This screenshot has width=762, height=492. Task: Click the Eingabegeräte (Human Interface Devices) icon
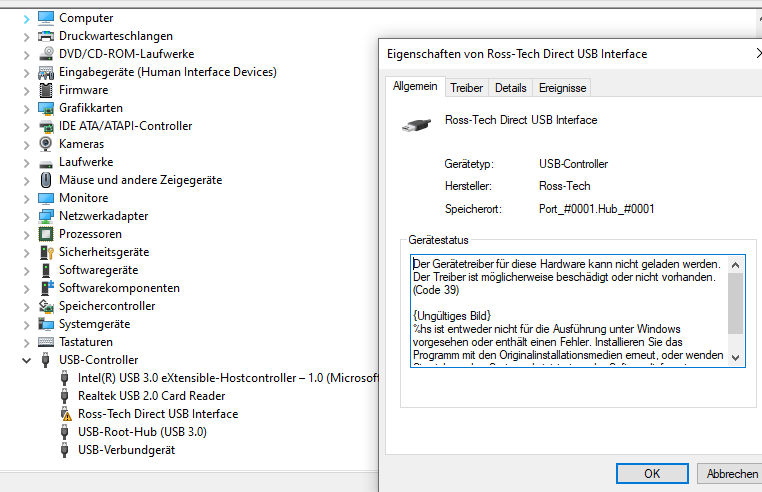(46, 72)
